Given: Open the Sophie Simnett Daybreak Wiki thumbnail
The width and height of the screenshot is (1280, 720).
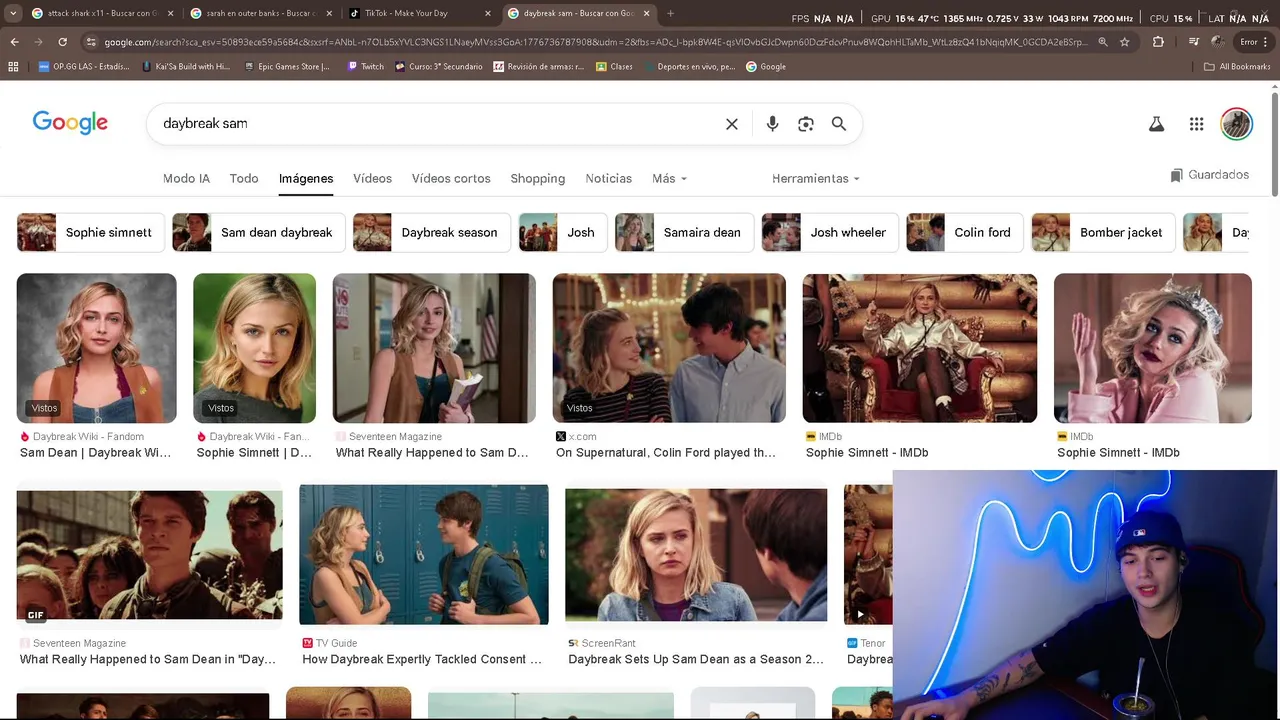Looking at the screenshot, I should (x=254, y=348).
